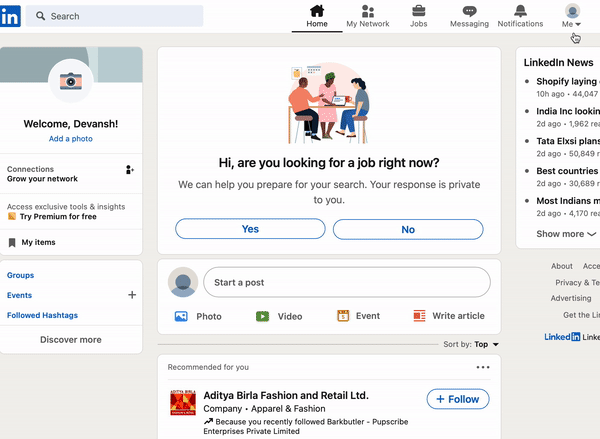Open the Sort by Top dropdown

click(486, 344)
